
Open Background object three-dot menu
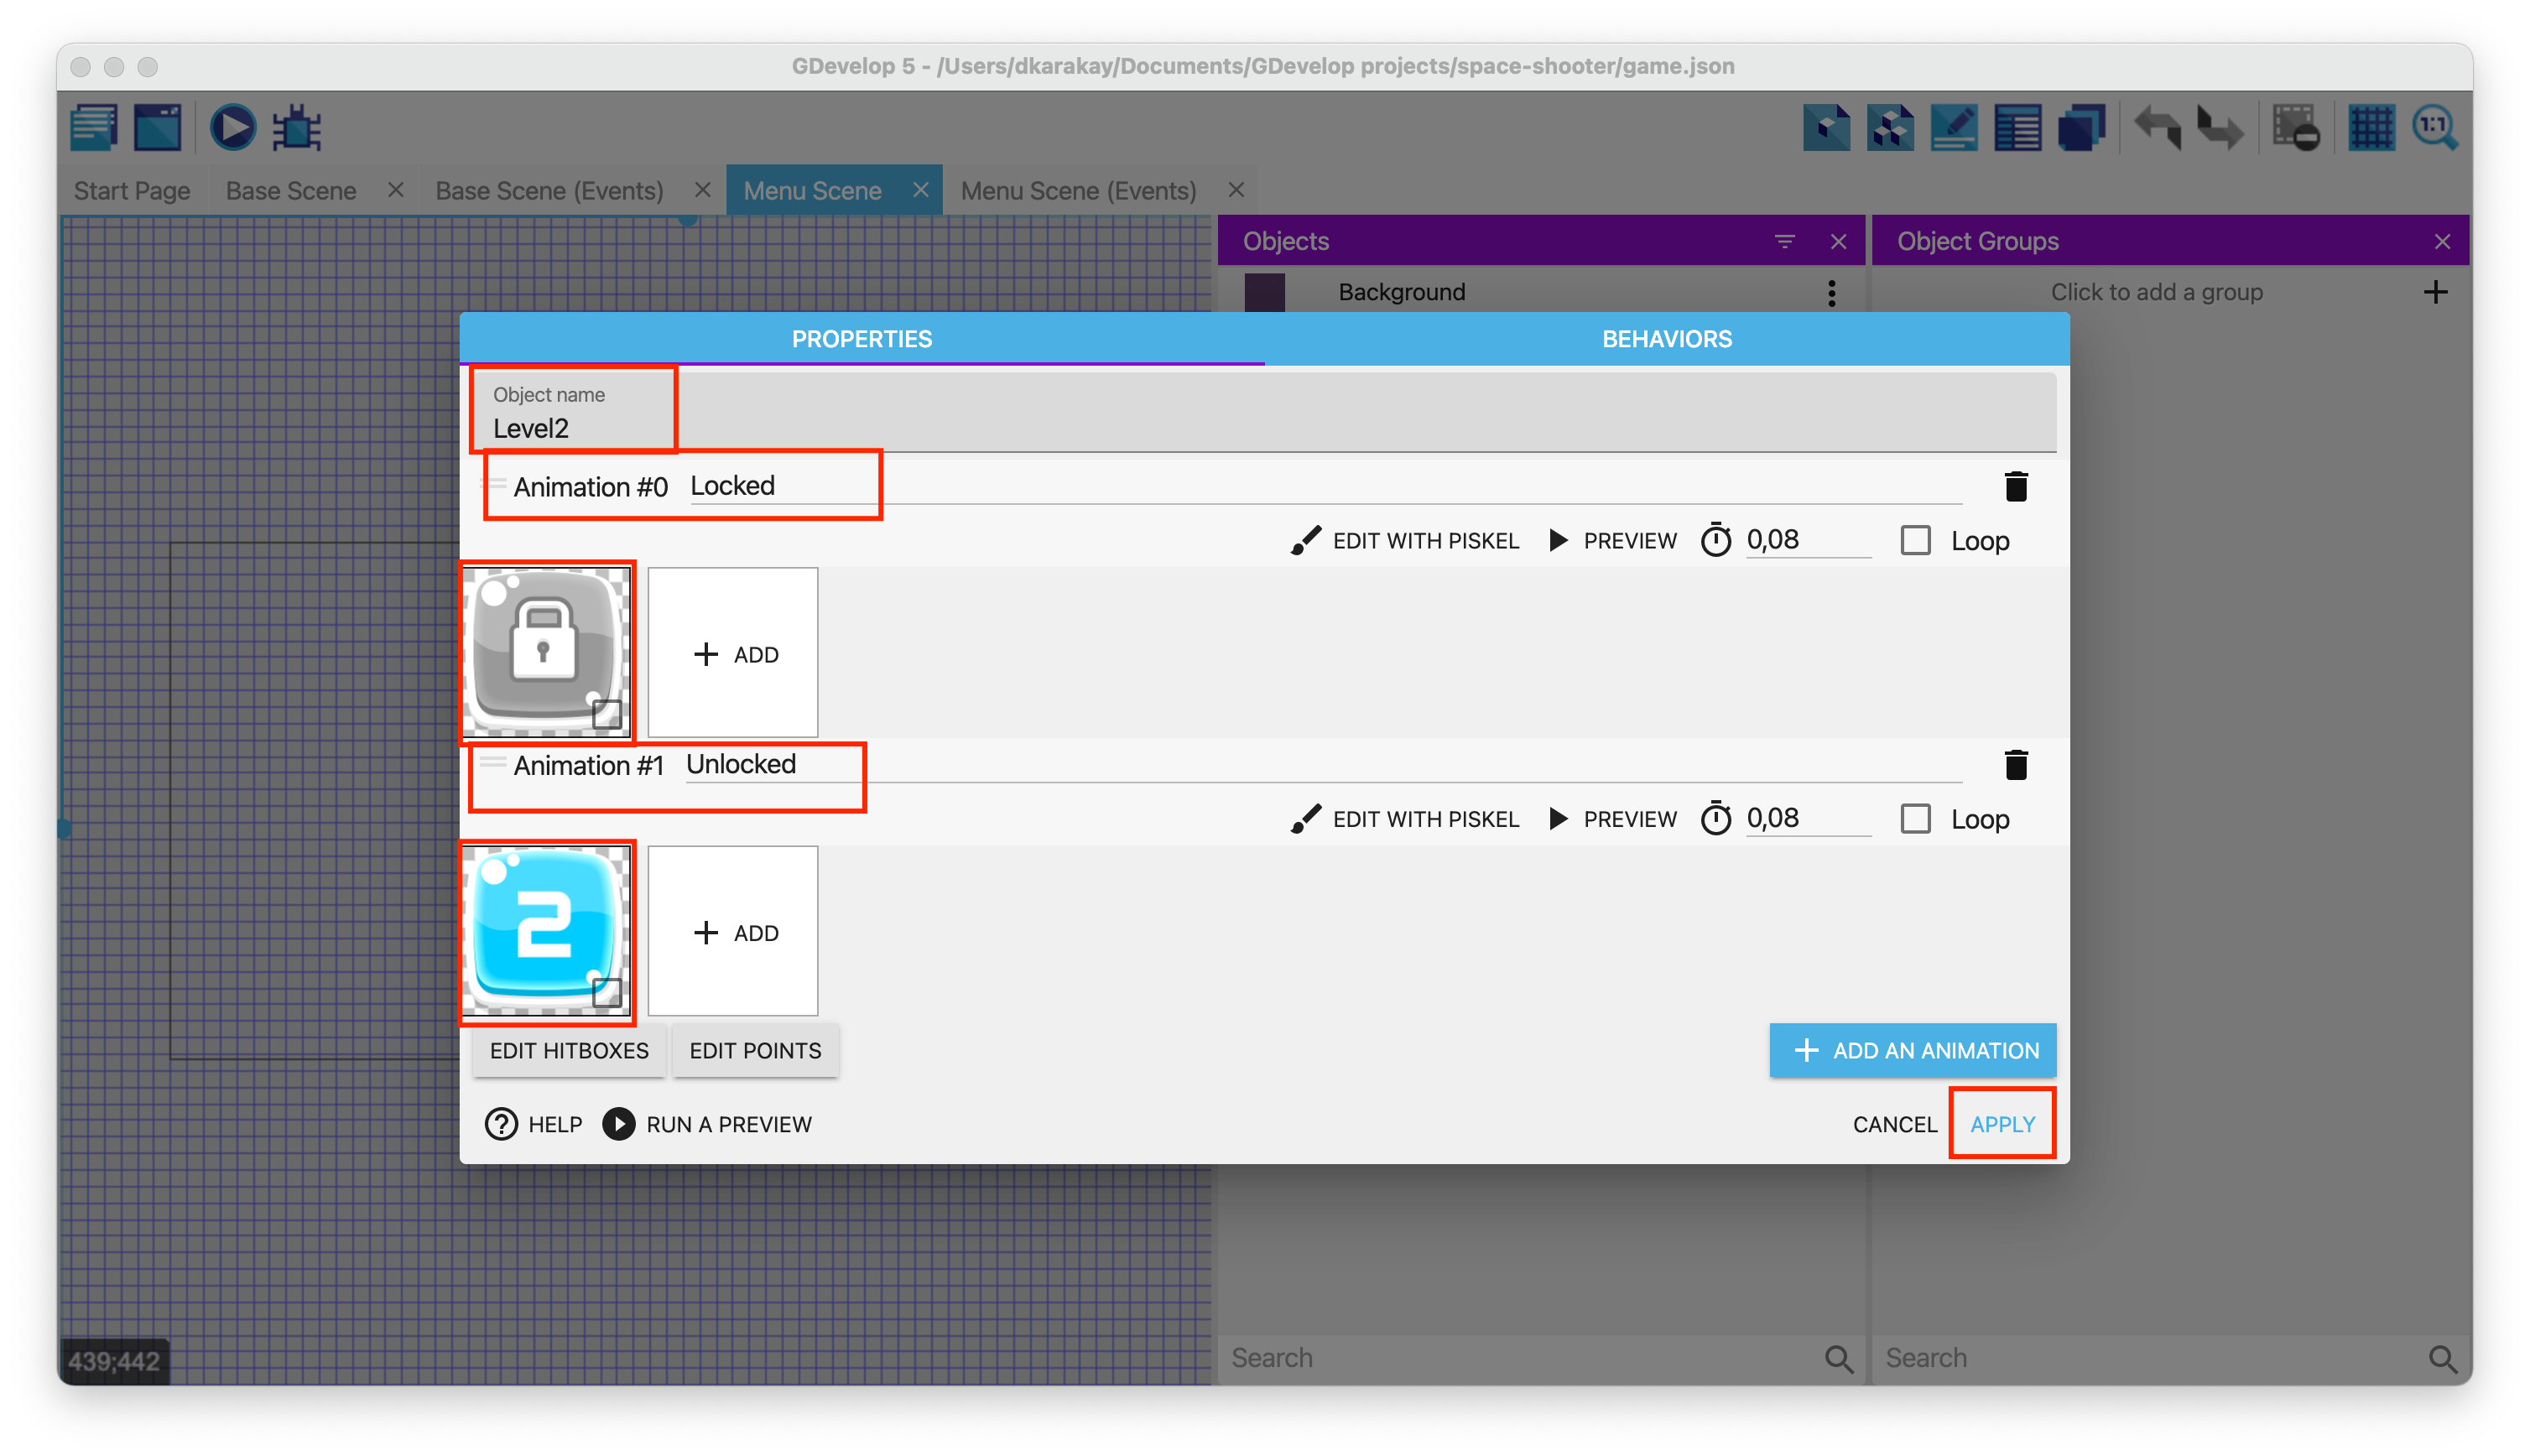click(1831, 293)
